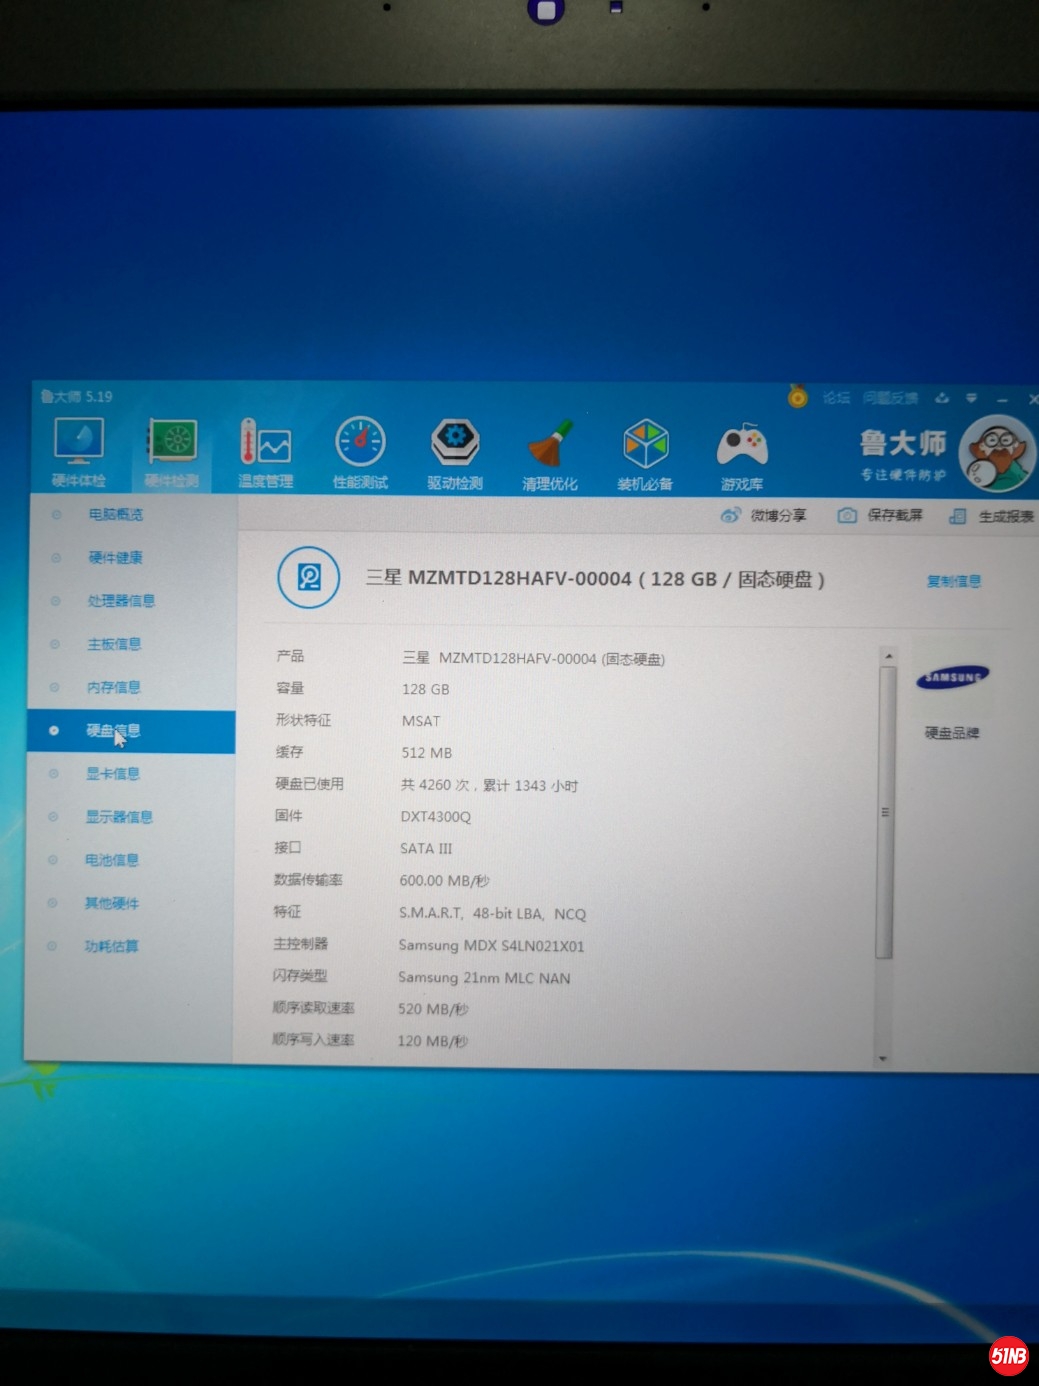The height and width of the screenshot is (1386, 1039).
Task: Open the title bar dropdown menu arrow
Action: tap(971, 398)
